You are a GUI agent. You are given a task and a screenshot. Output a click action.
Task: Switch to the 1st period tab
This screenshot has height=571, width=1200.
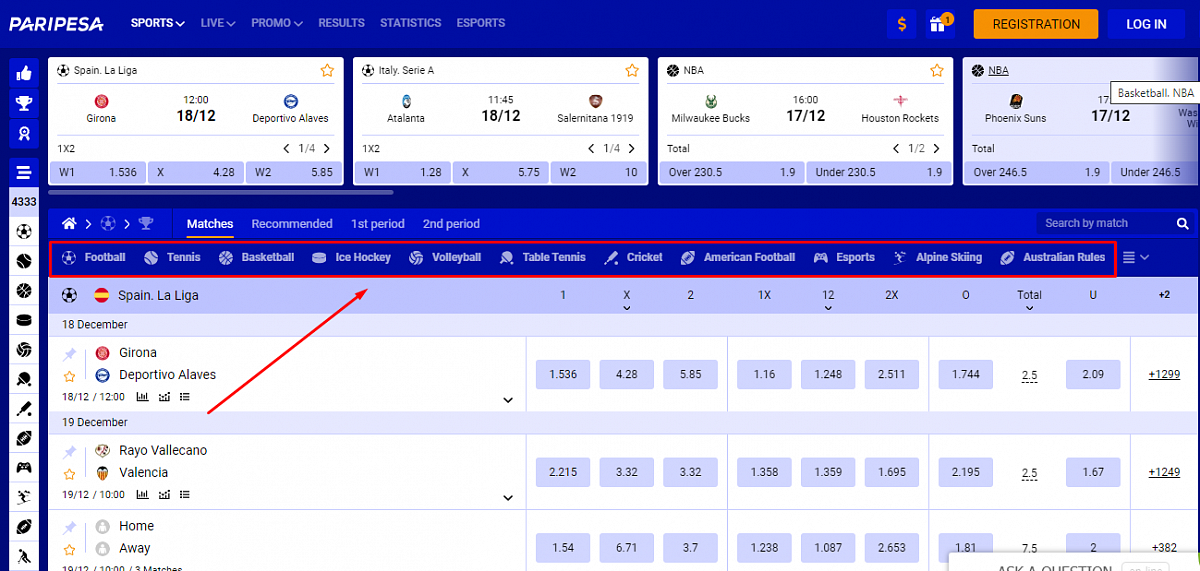click(378, 224)
